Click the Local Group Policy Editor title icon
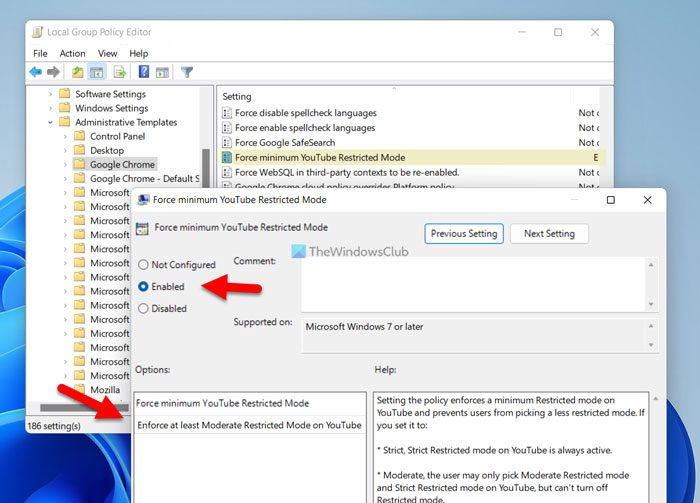Image resolution: width=700 pixels, height=503 pixels. pos(38,32)
